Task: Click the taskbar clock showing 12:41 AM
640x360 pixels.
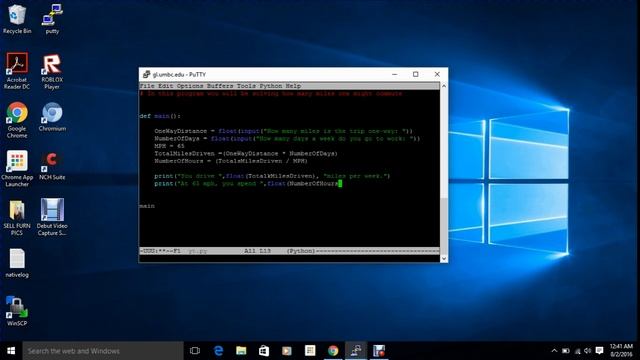Action: click(x=621, y=351)
